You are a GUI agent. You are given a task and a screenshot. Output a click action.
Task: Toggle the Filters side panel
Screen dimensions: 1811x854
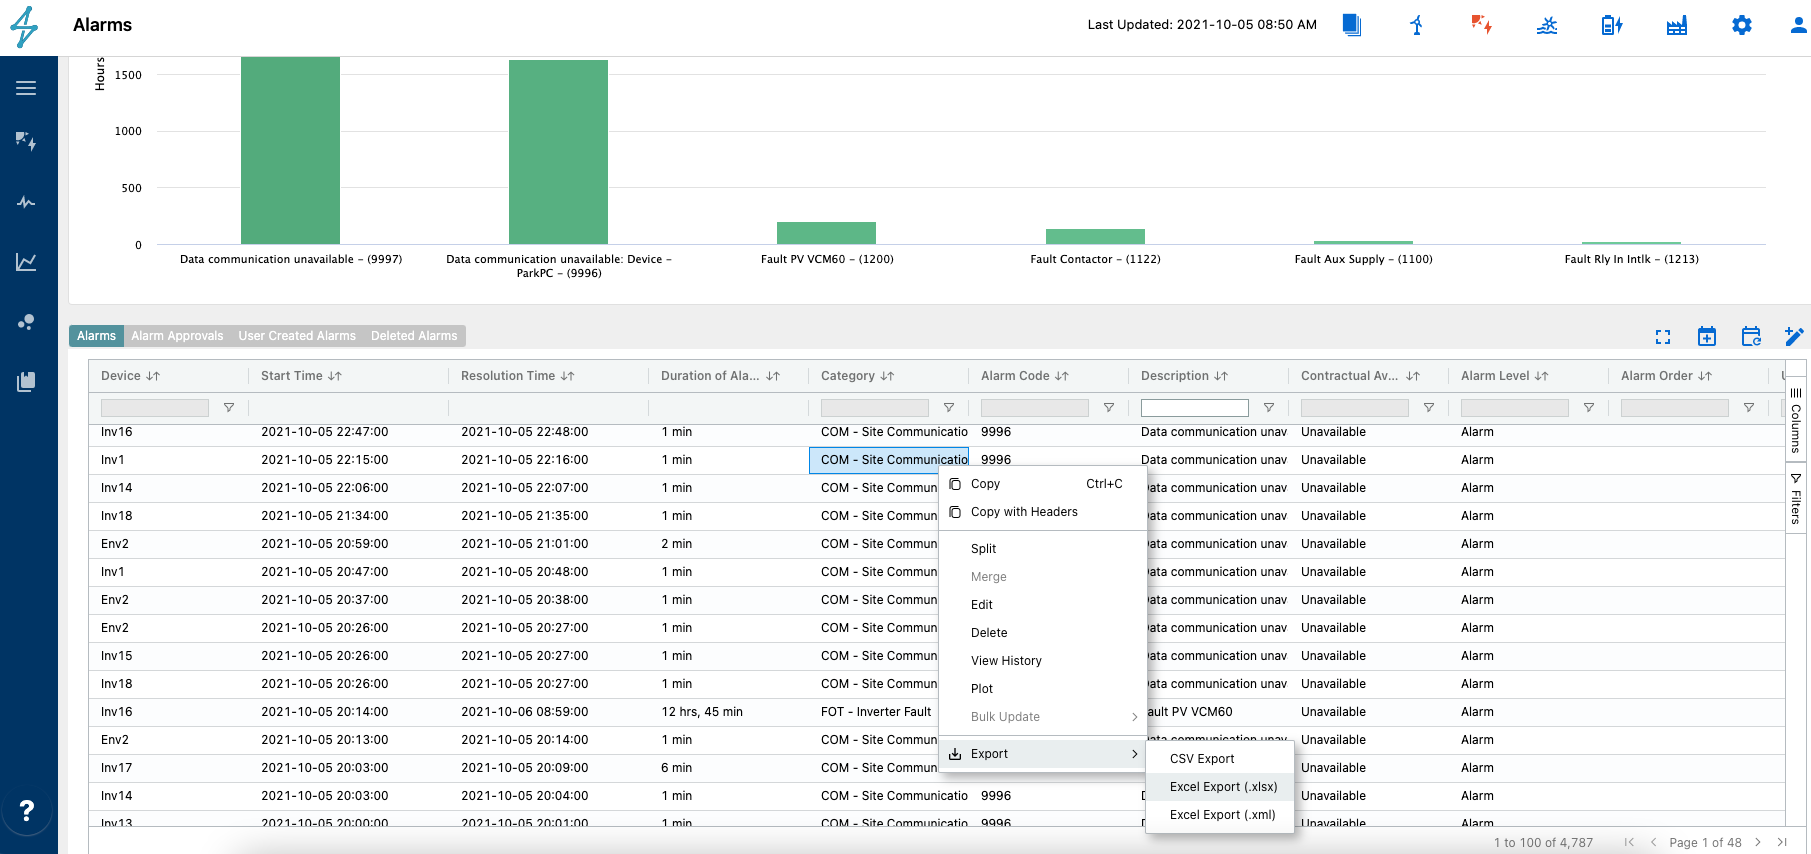coord(1796,498)
